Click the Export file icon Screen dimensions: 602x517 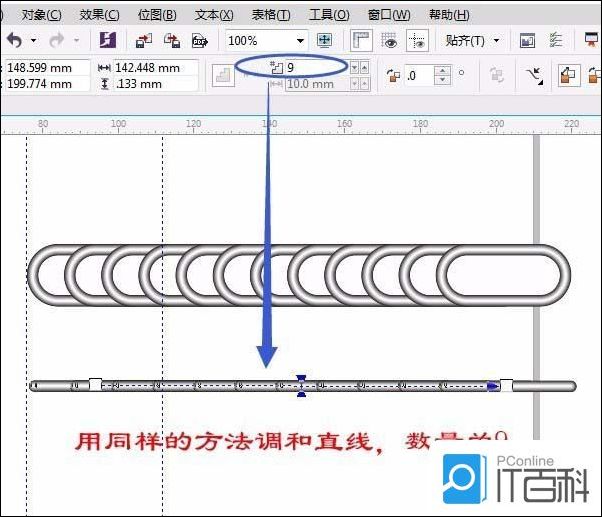coord(172,40)
